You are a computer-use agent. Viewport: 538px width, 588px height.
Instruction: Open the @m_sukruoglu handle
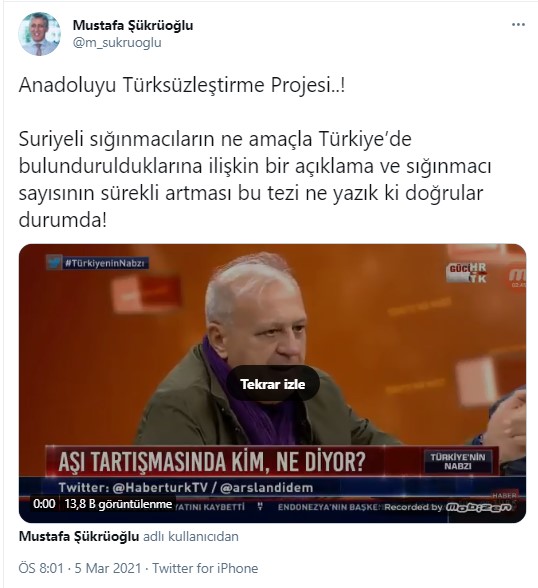tap(117, 42)
